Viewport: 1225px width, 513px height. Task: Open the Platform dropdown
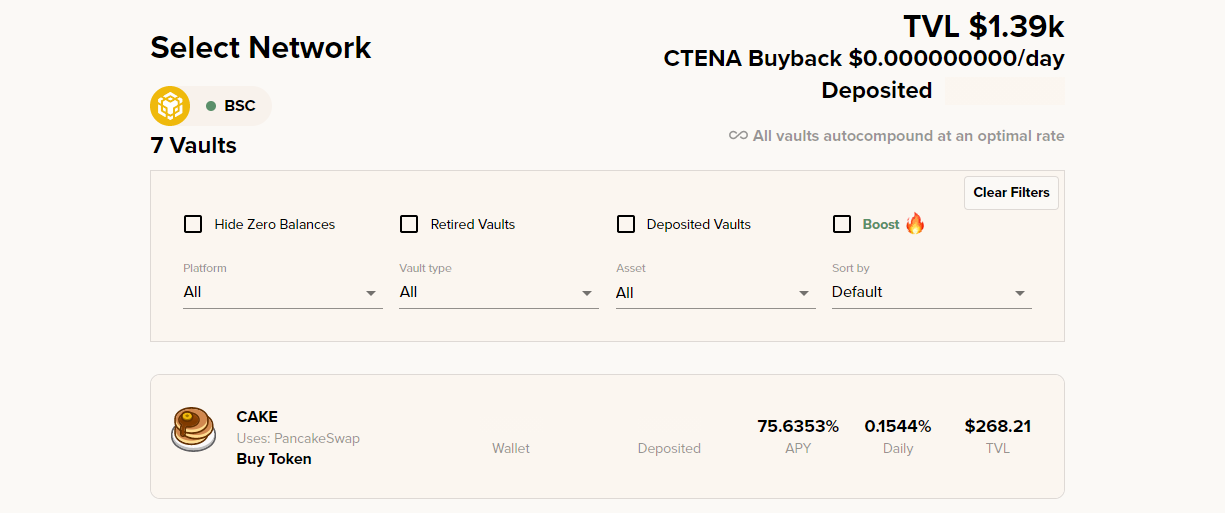pyautogui.click(x=283, y=293)
